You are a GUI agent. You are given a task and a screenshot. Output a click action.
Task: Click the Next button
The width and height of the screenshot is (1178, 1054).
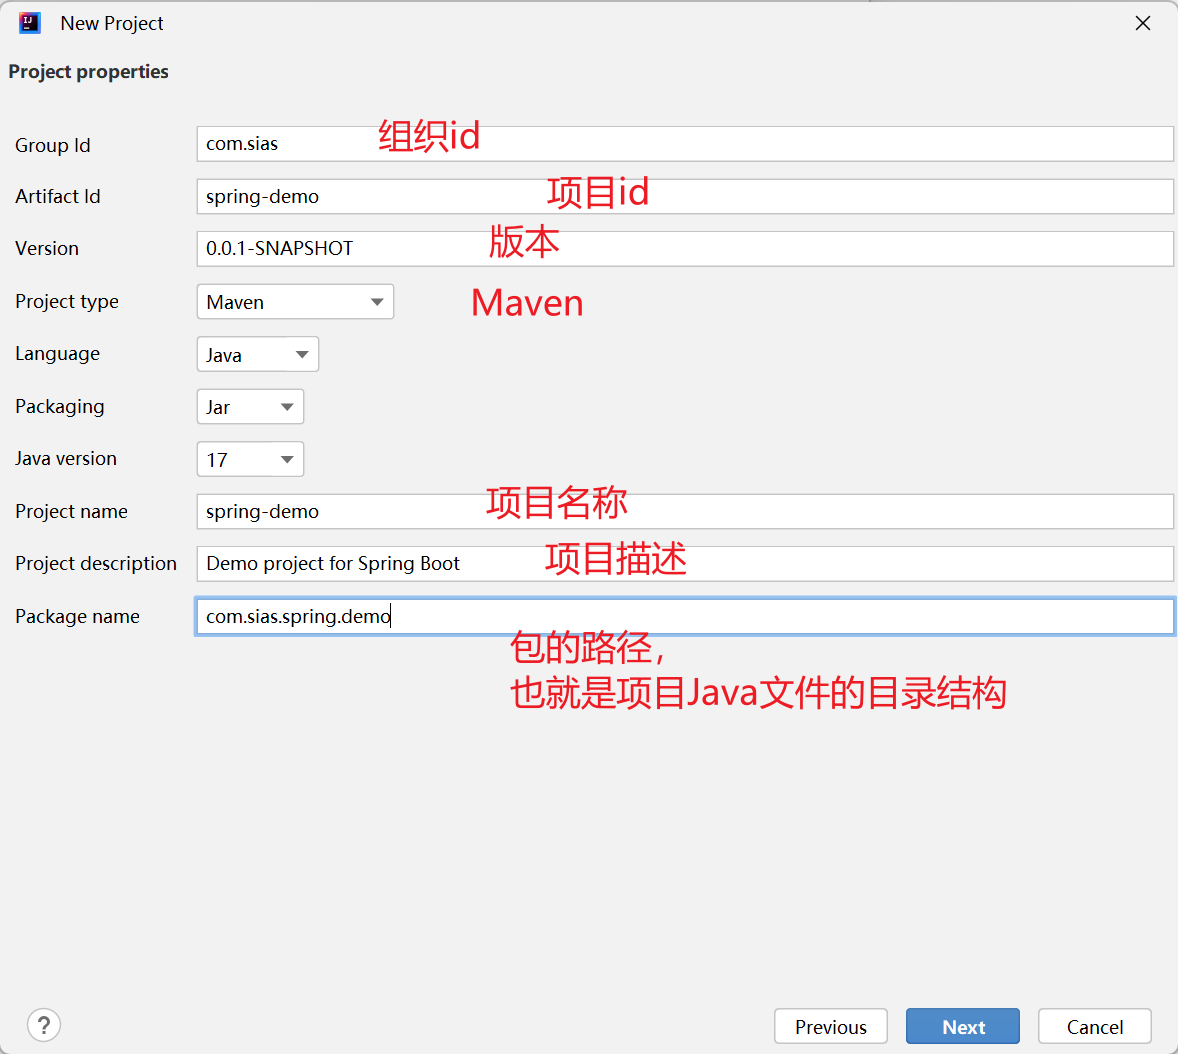coord(962,1026)
